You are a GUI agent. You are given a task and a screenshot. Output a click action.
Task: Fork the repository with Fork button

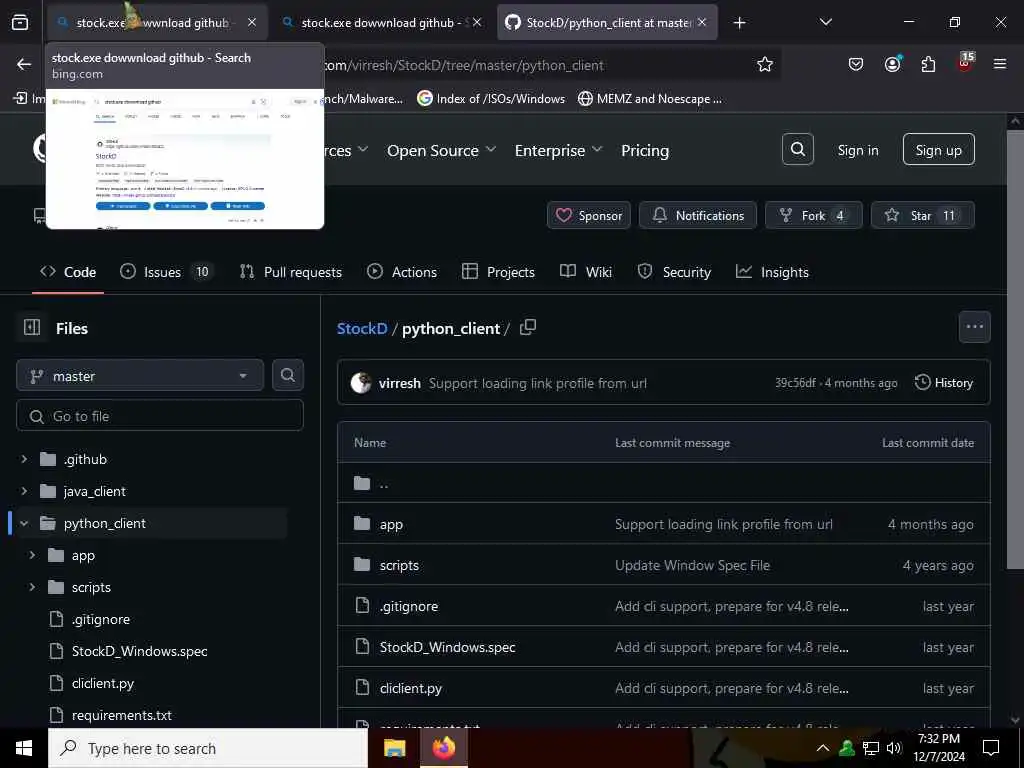coord(814,215)
